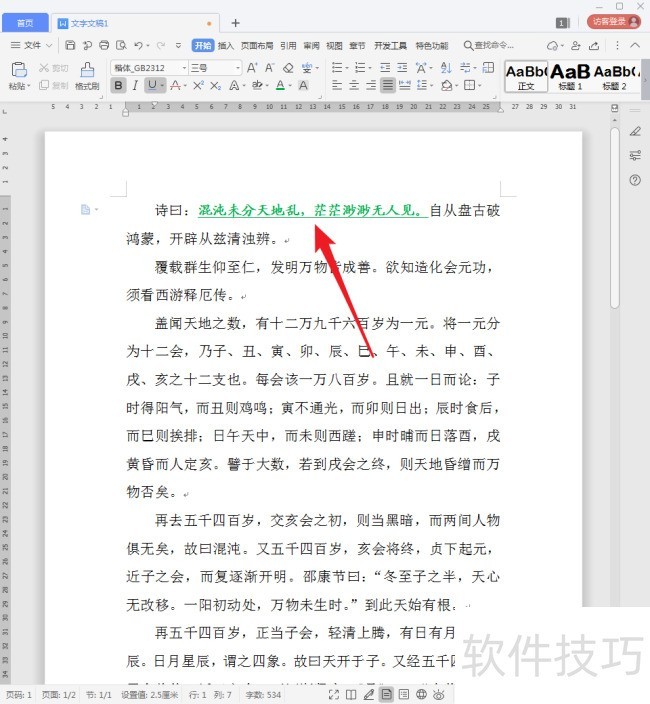The height and width of the screenshot is (704, 650).
Task: Click the character shading A icon
Action: [x=303, y=85]
